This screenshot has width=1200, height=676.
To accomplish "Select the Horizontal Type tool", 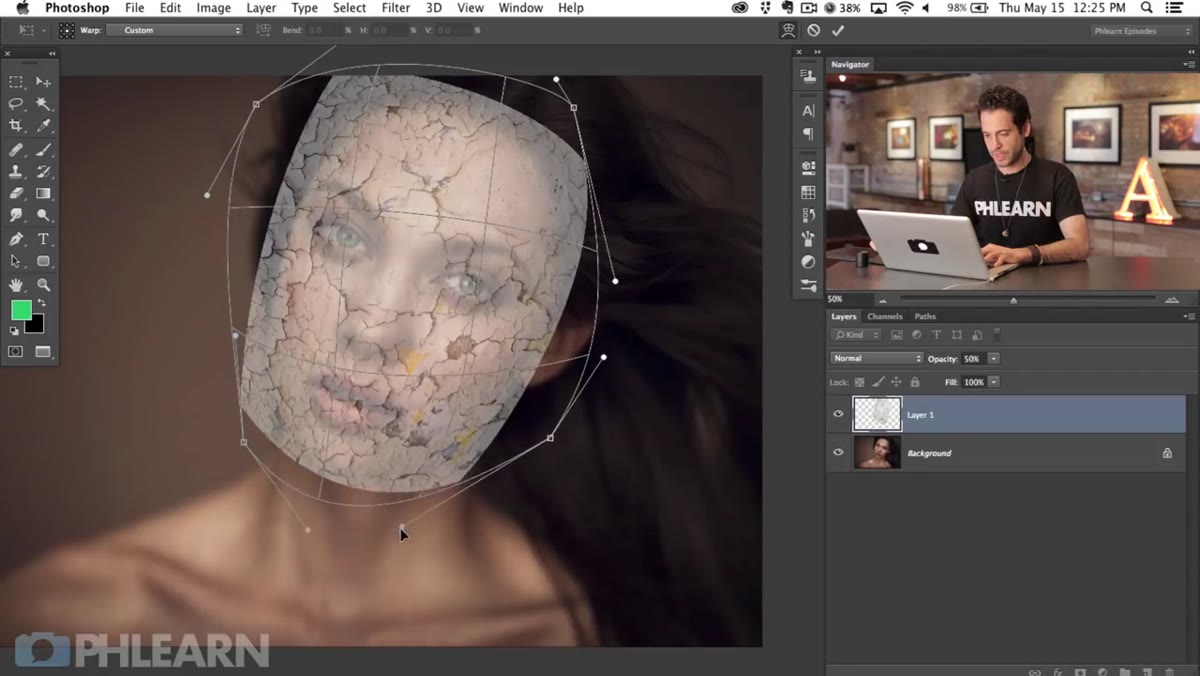I will coord(43,240).
